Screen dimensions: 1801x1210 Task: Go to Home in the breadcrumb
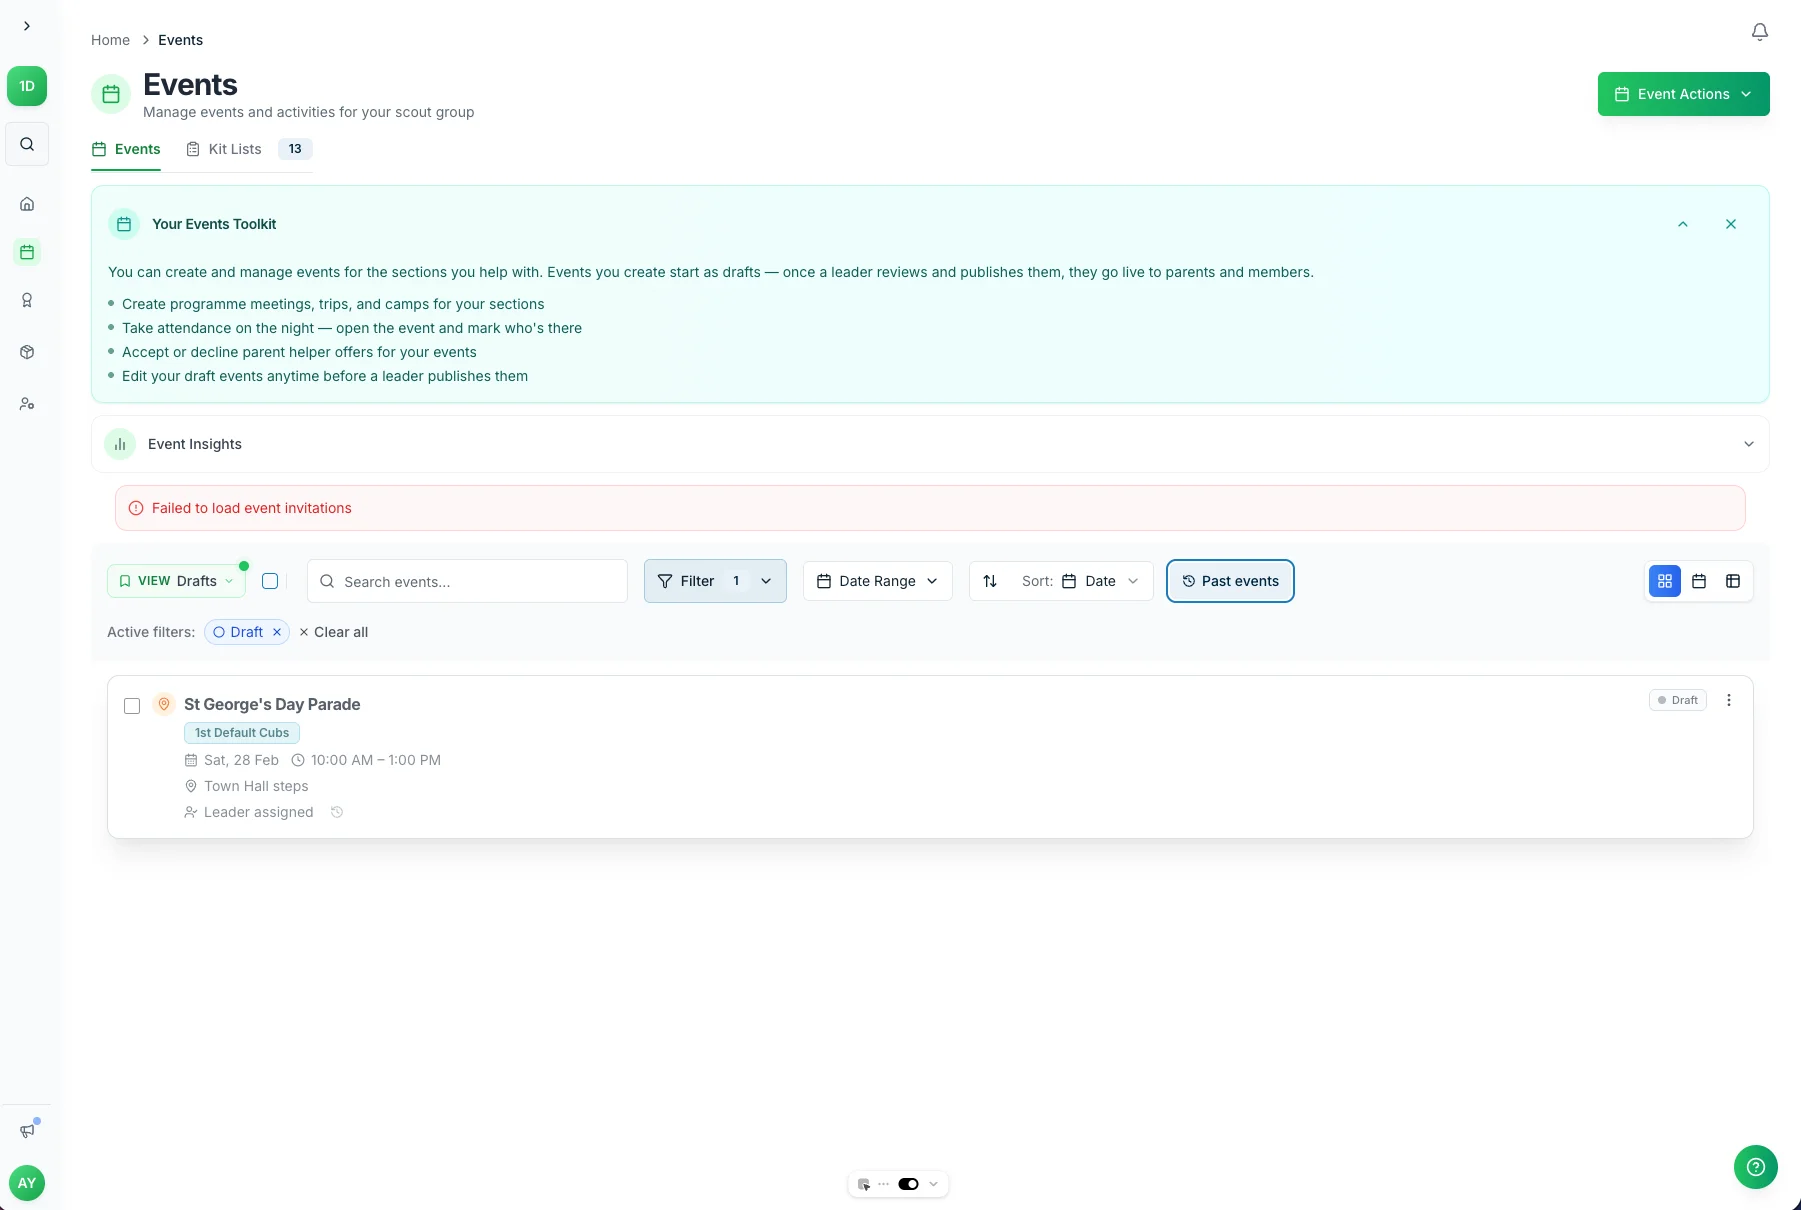[x=110, y=40]
